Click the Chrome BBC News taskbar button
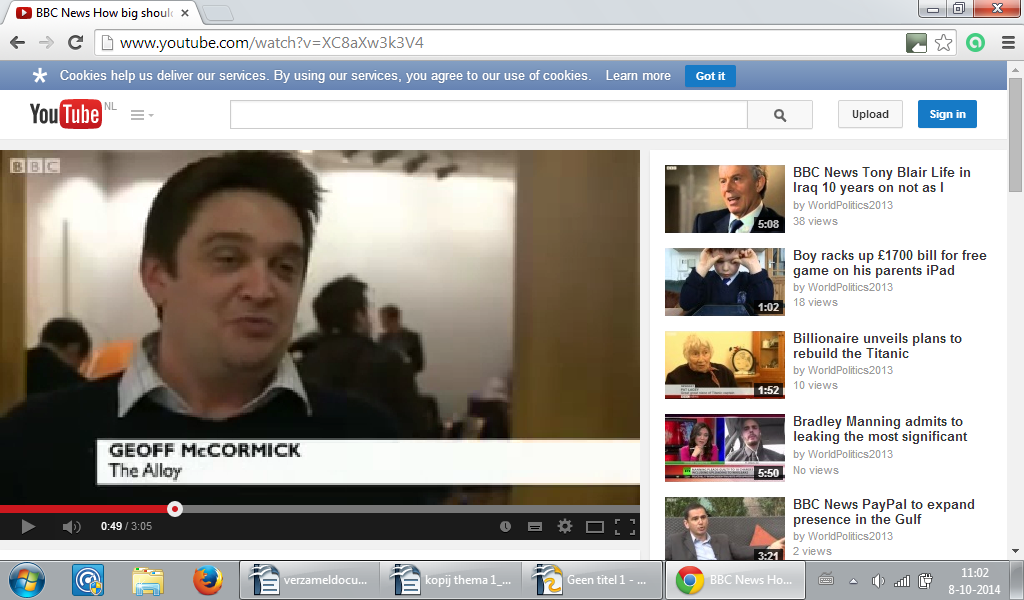1024x600 pixels. 736,580
